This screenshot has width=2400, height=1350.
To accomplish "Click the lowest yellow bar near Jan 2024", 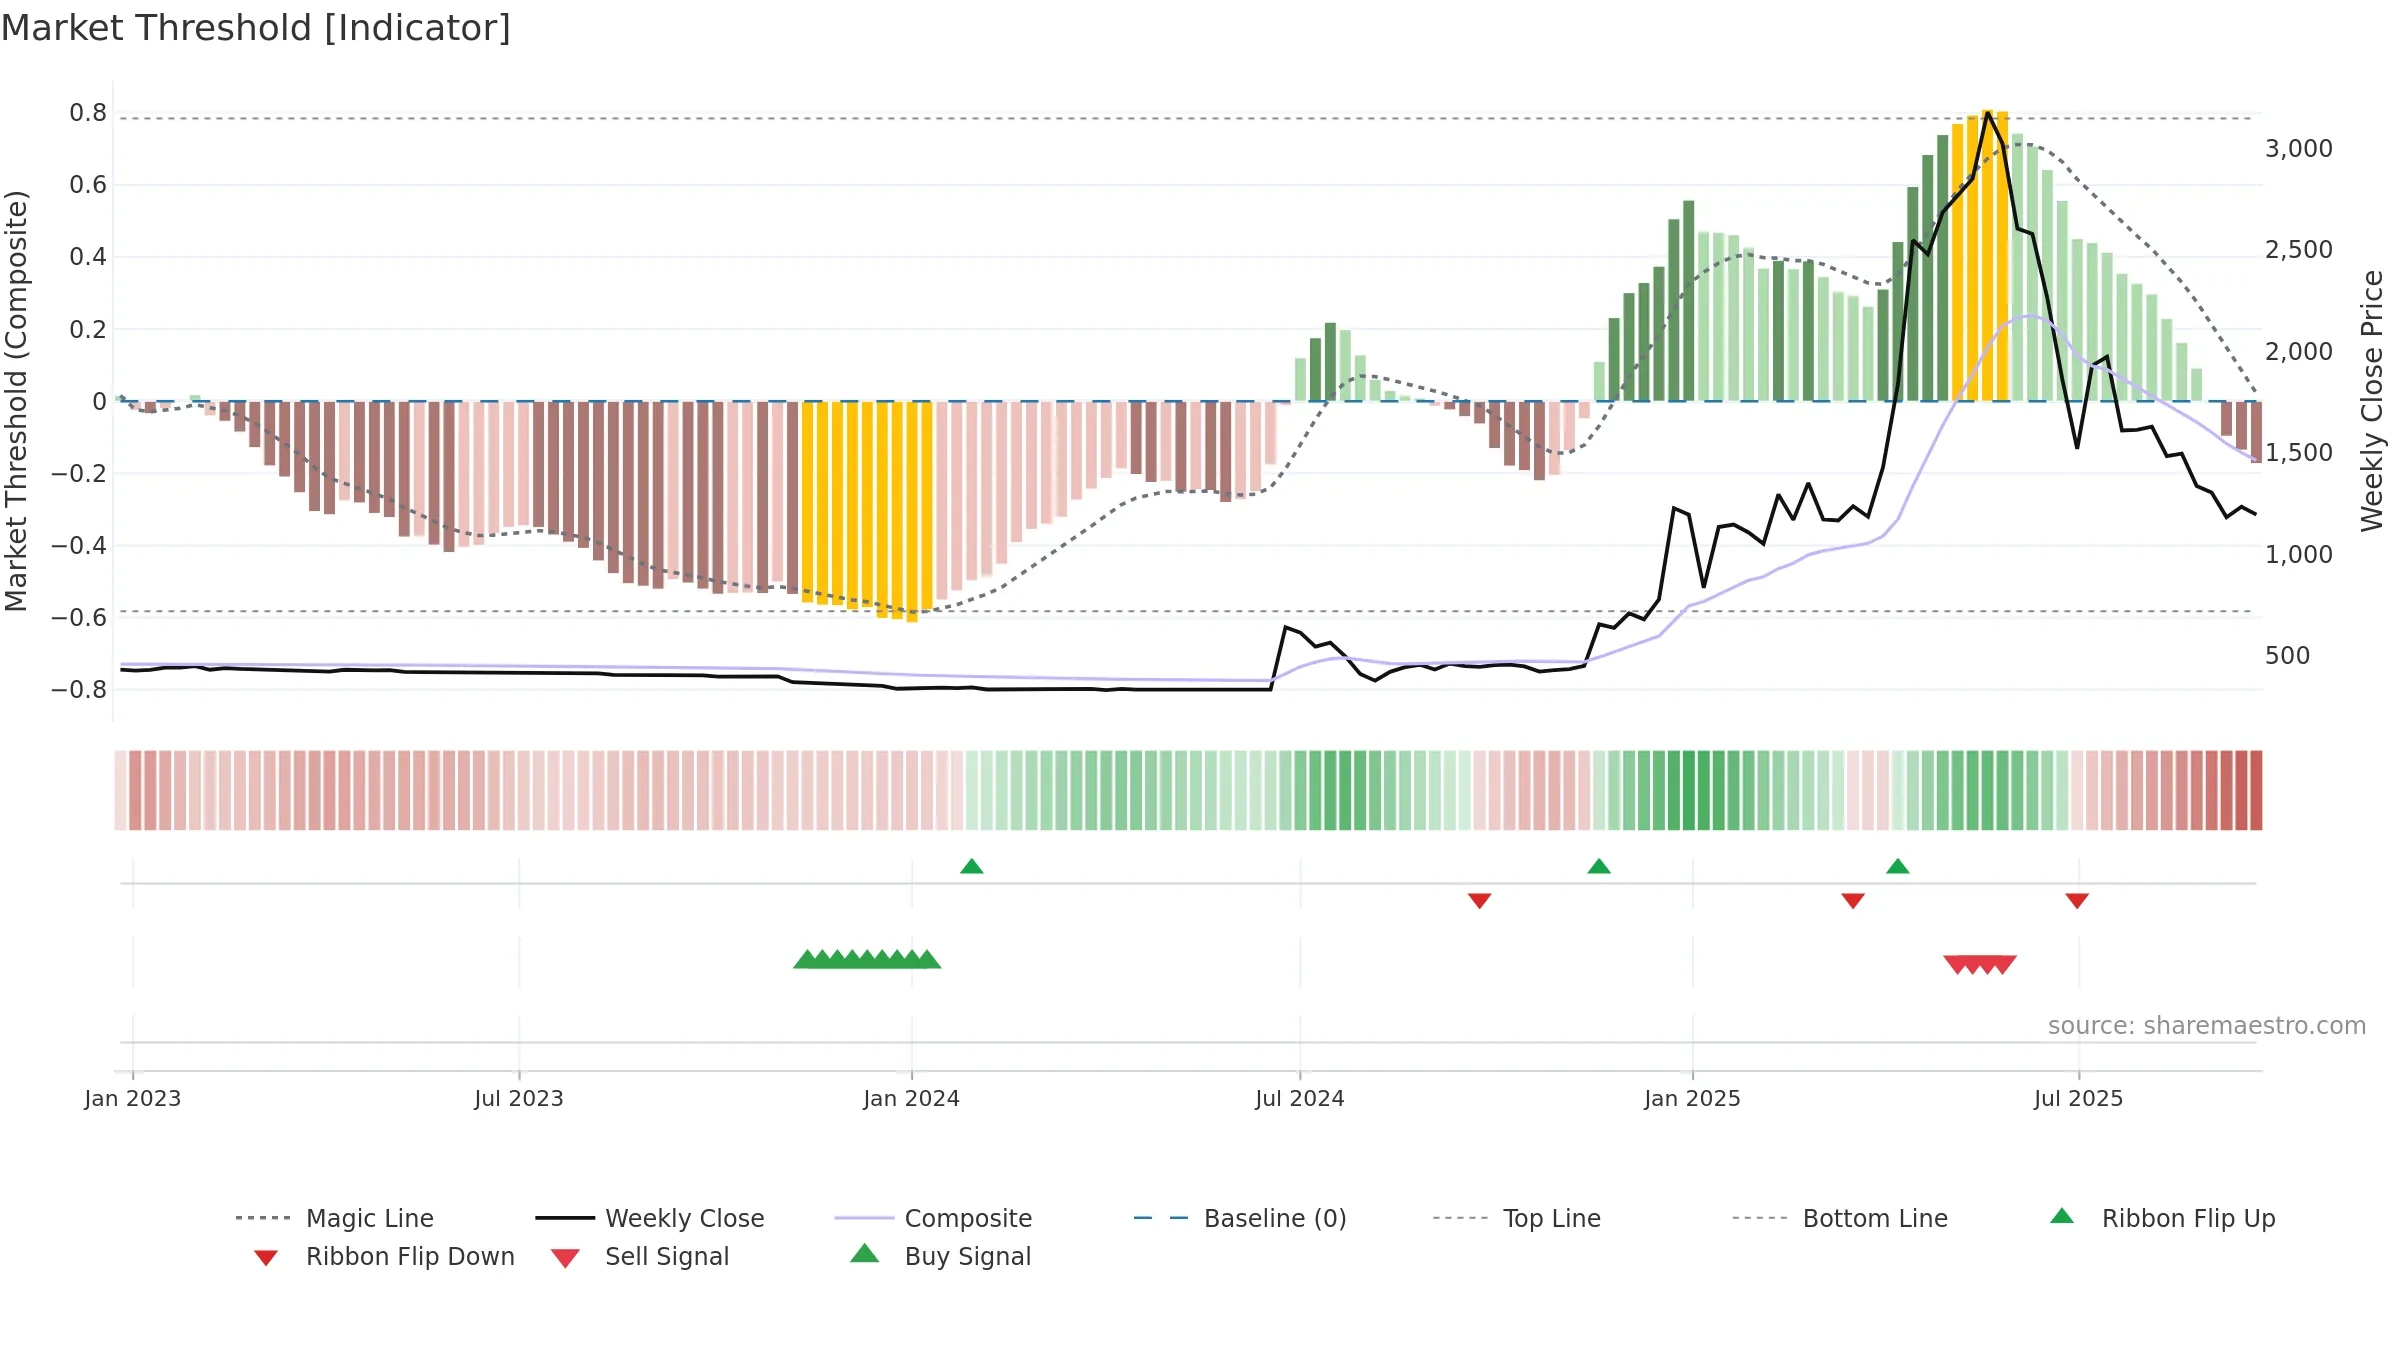I will pyautogui.click(x=912, y=512).
